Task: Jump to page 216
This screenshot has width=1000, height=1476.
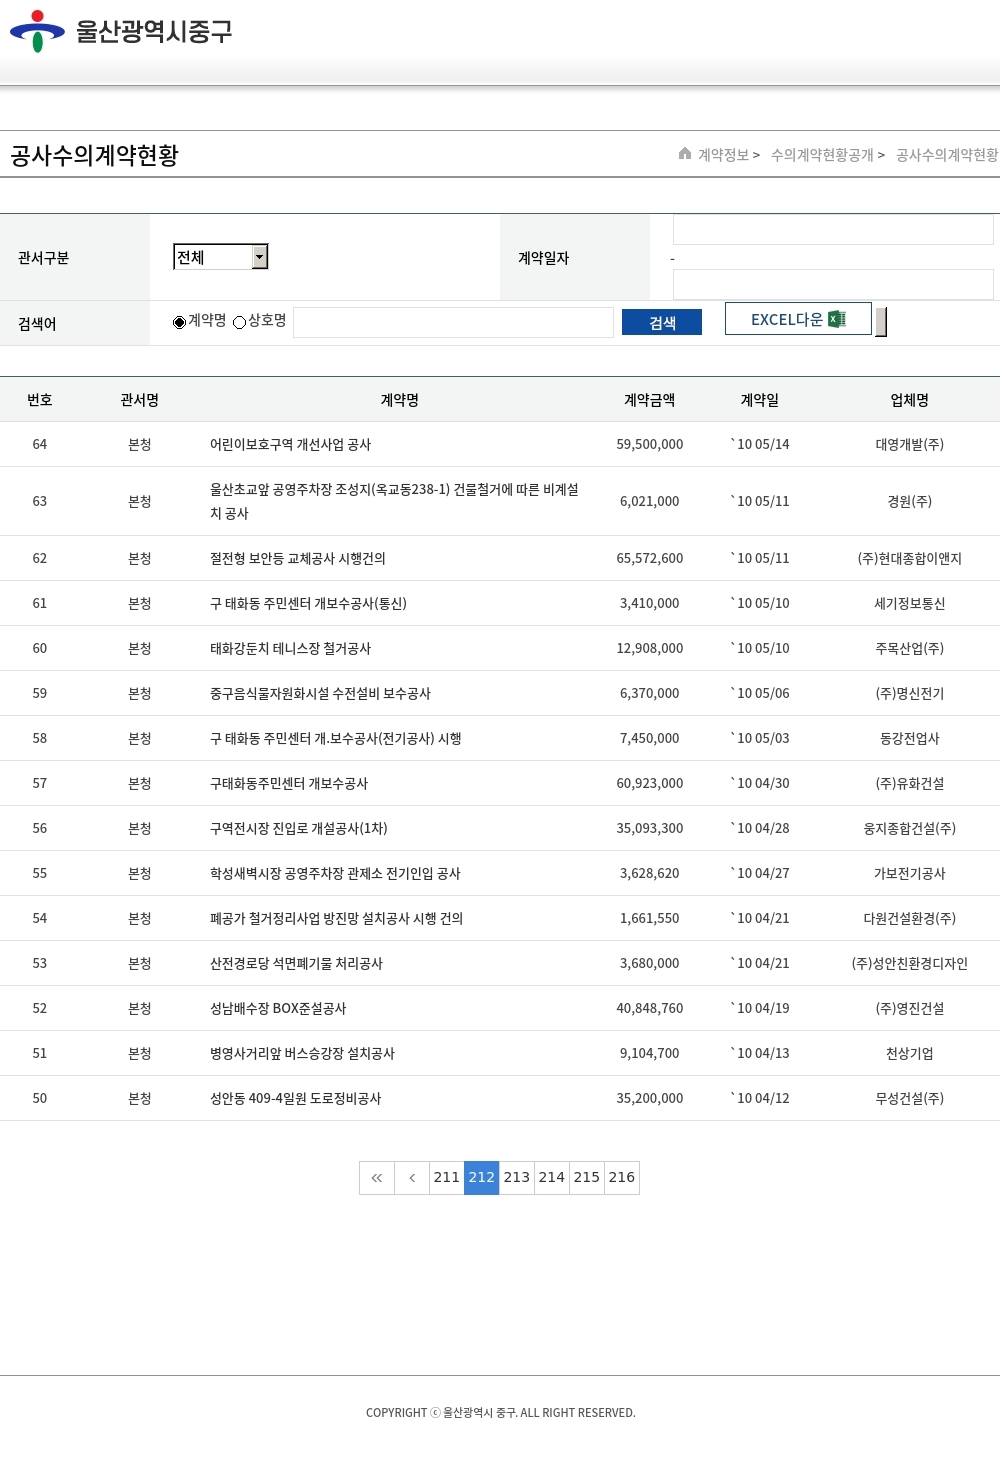Action: click(x=622, y=1178)
